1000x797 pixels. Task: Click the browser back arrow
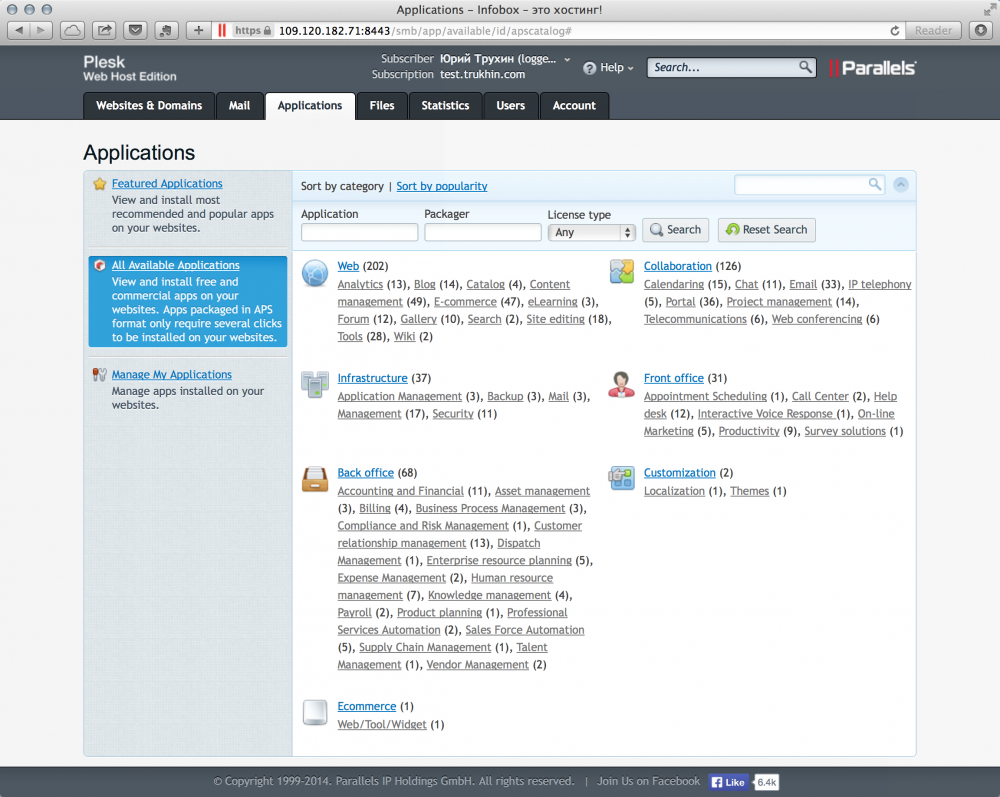(18, 30)
